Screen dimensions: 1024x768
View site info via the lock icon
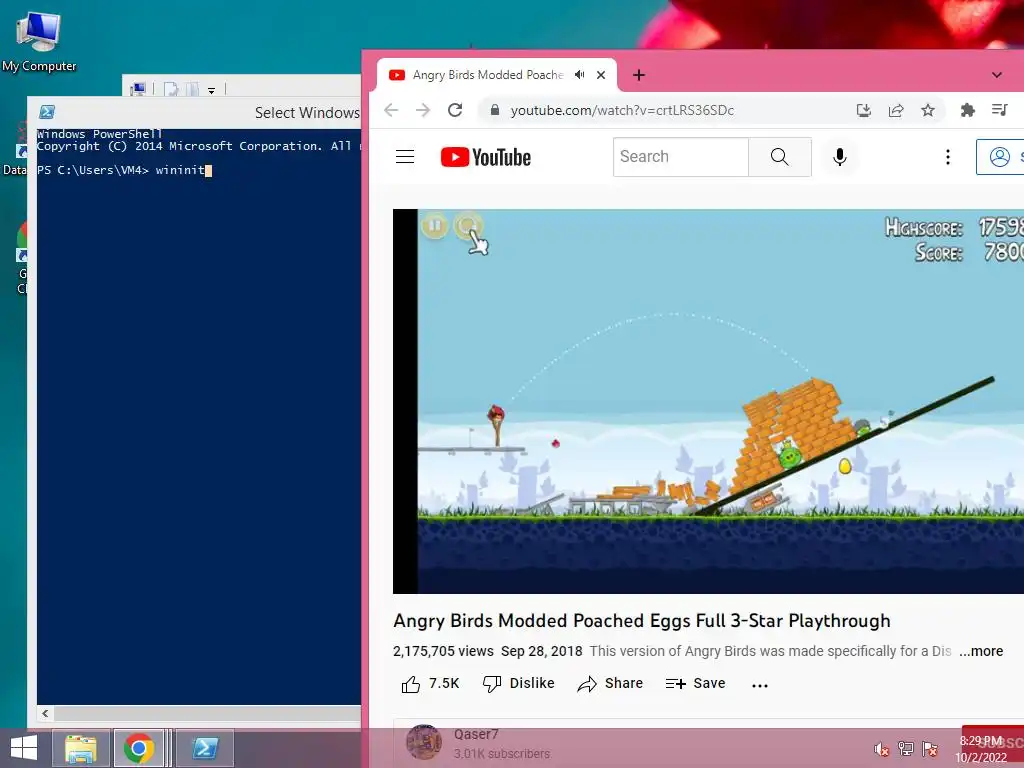495,110
